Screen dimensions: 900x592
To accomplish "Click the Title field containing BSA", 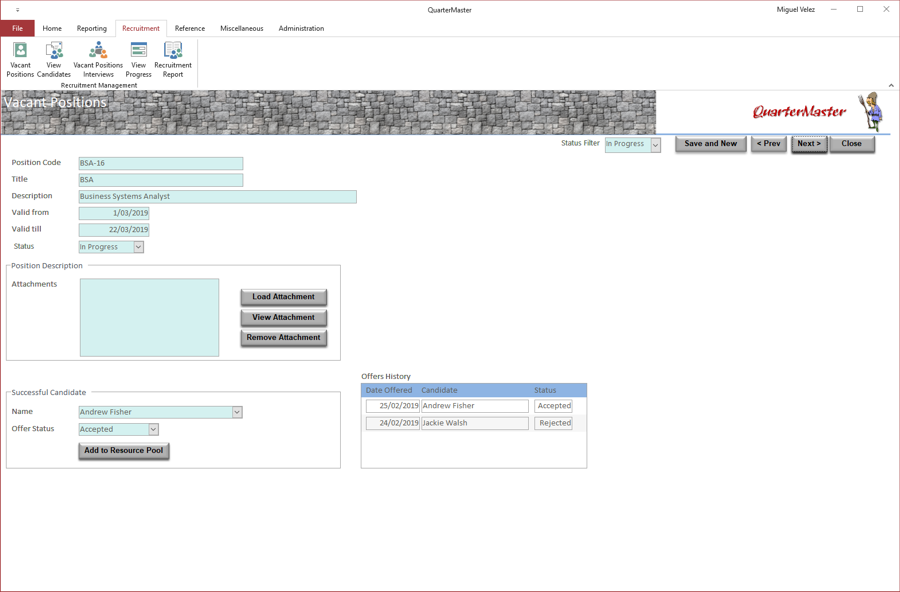I will pos(161,180).
